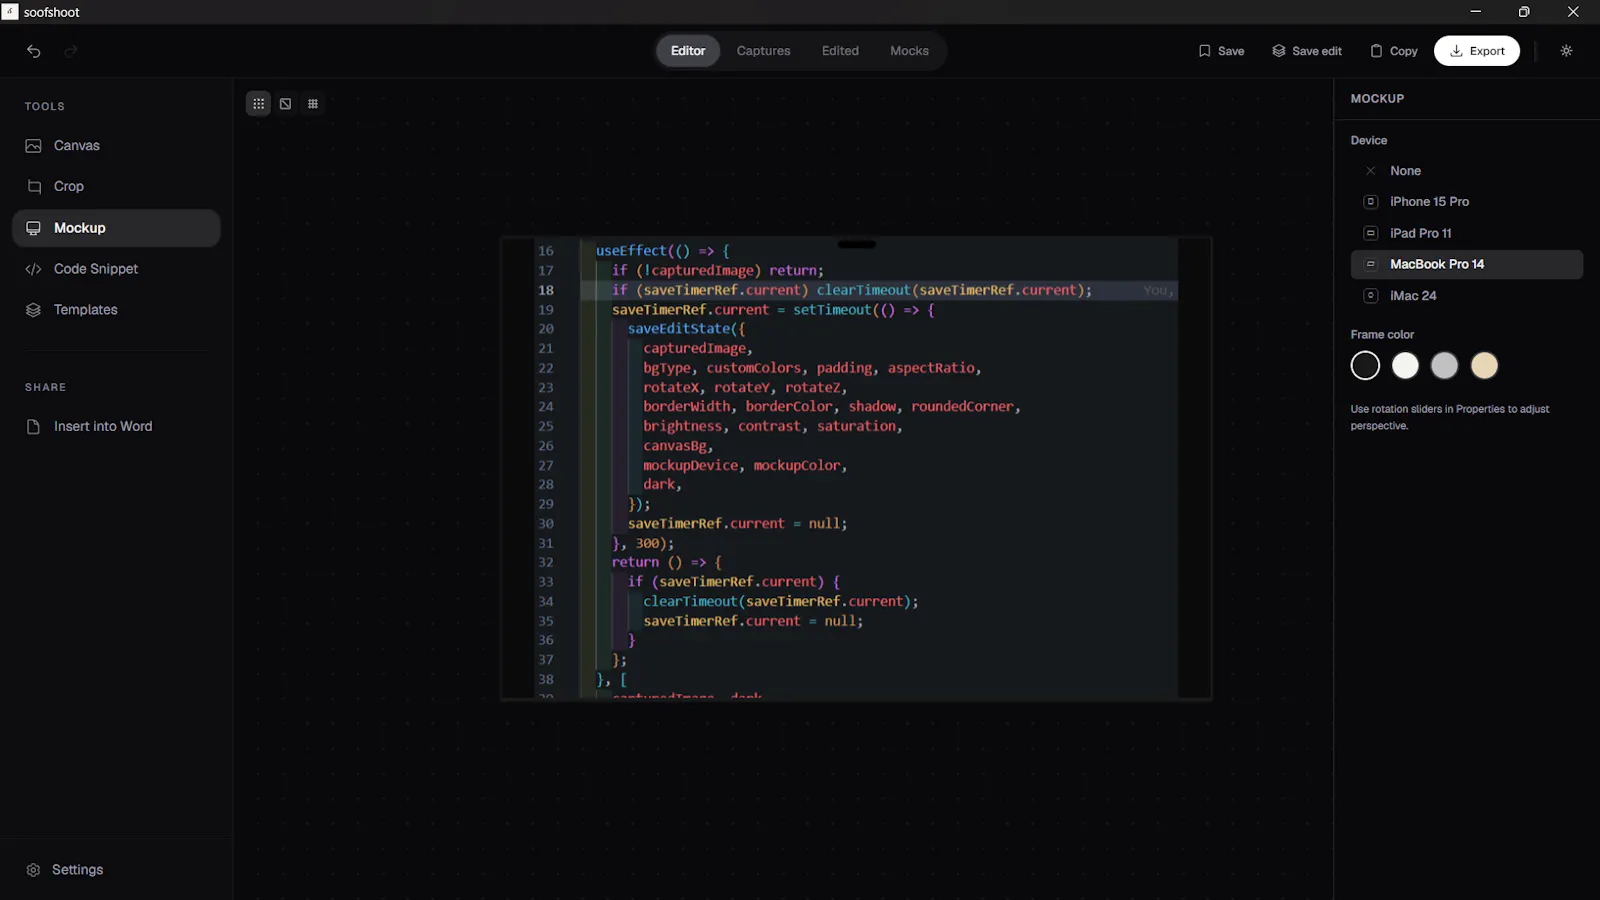Click the MacBook Pro 14 device icon
The height and width of the screenshot is (900, 1600).
tap(1371, 264)
